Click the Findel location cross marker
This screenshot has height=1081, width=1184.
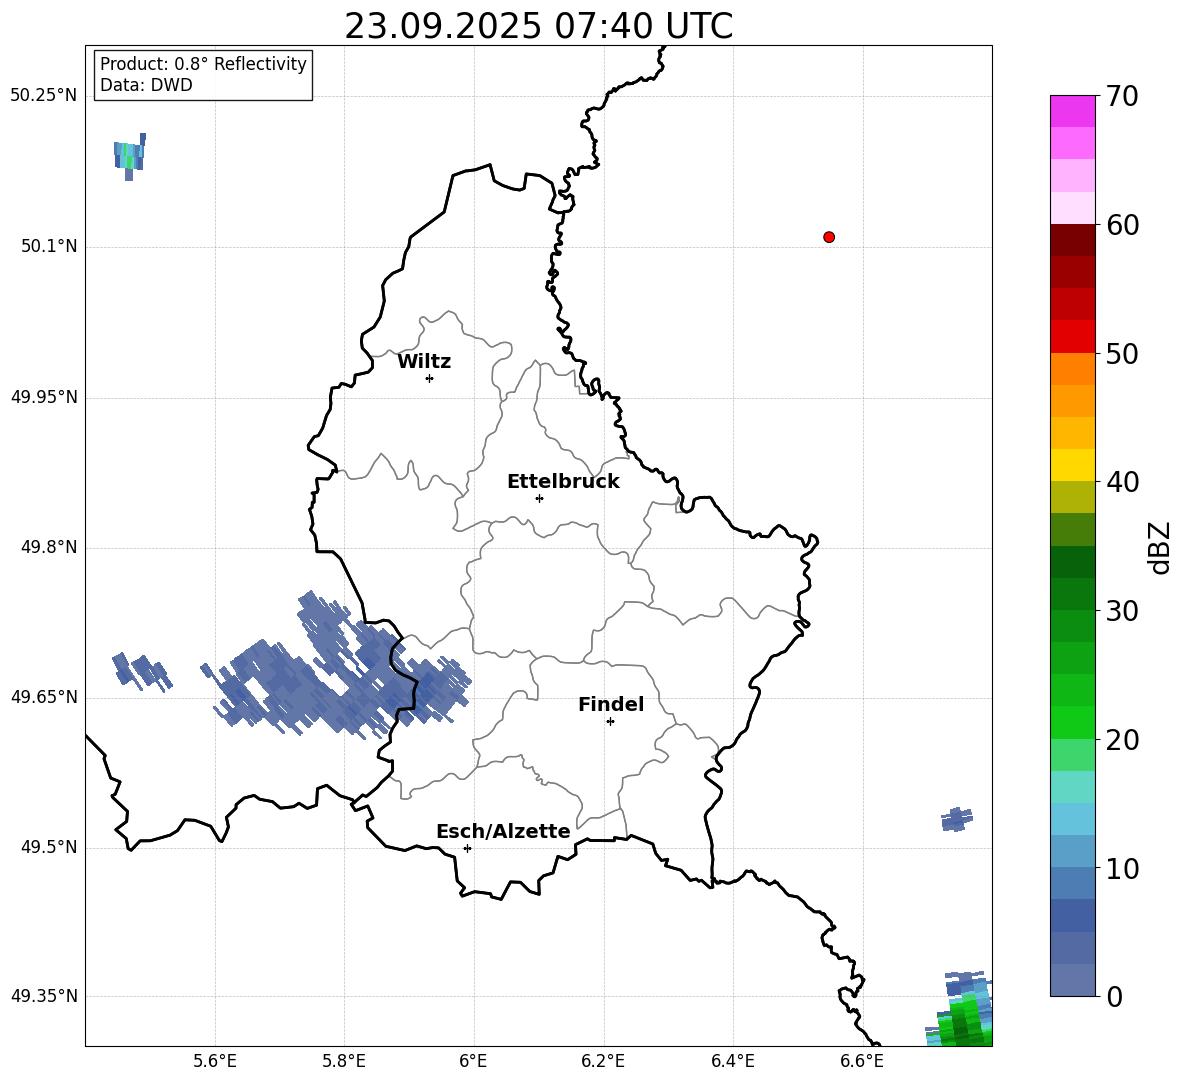(610, 722)
